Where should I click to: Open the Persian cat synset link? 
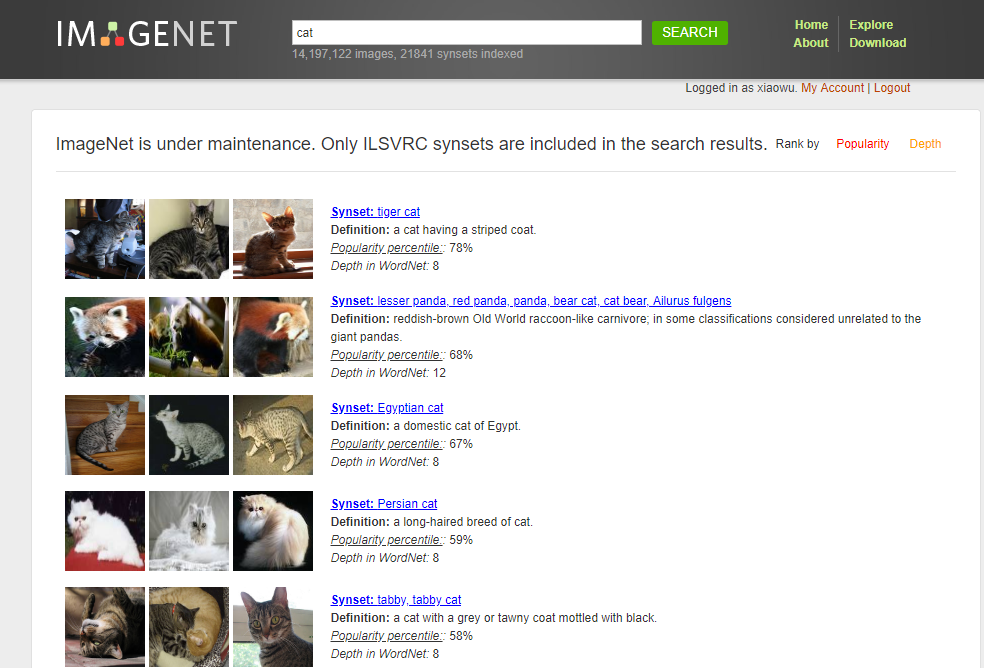(x=384, y=504)
